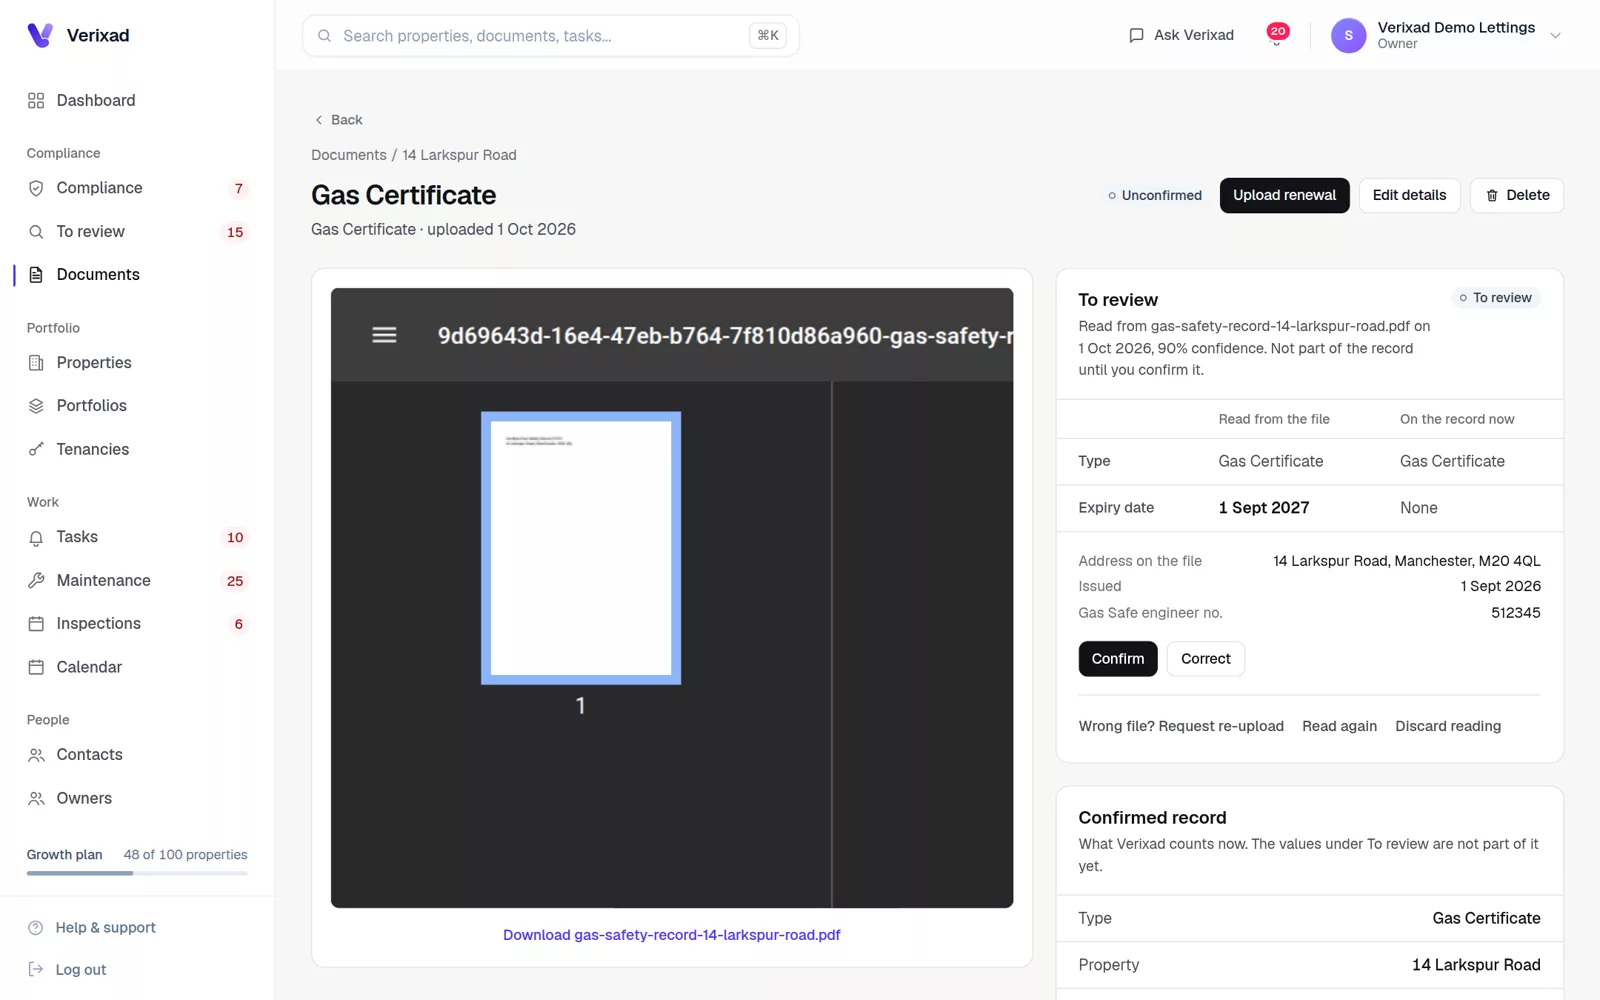Click the Correct button
This screenshot has height=1000, width=1600.
click(x=1206, y=659)
